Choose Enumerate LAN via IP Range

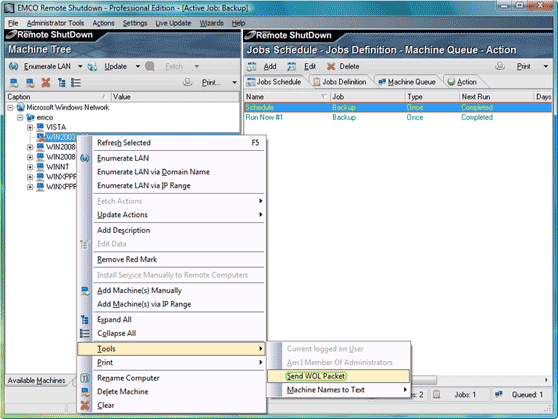171,186
